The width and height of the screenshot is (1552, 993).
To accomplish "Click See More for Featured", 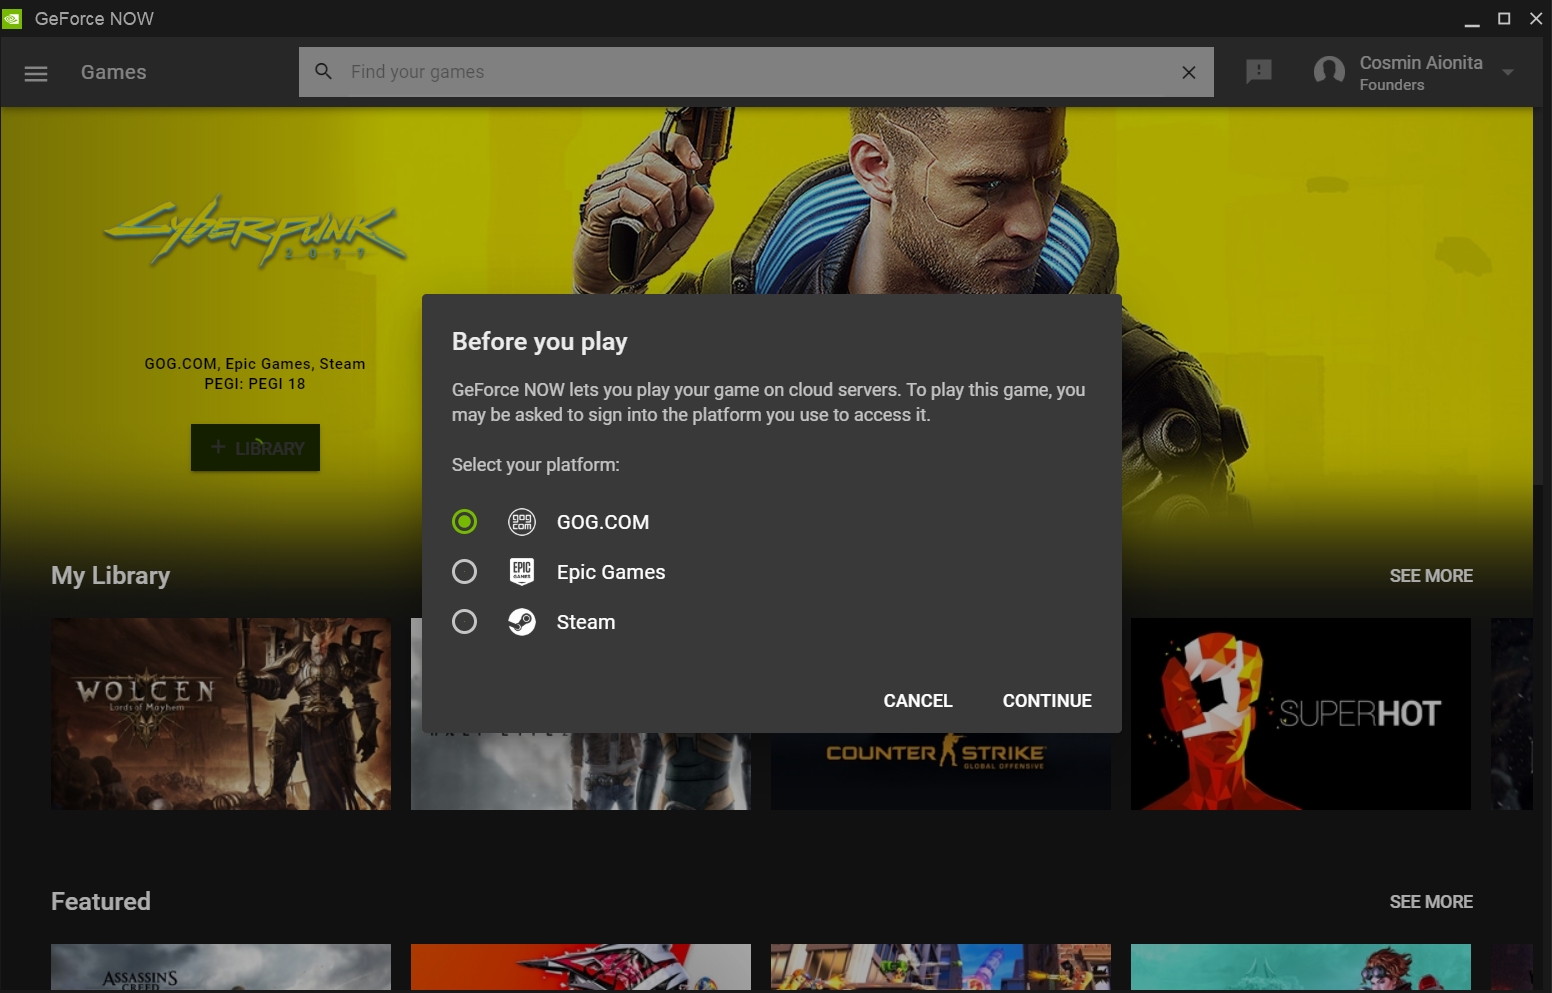I will coord(1431,901).
